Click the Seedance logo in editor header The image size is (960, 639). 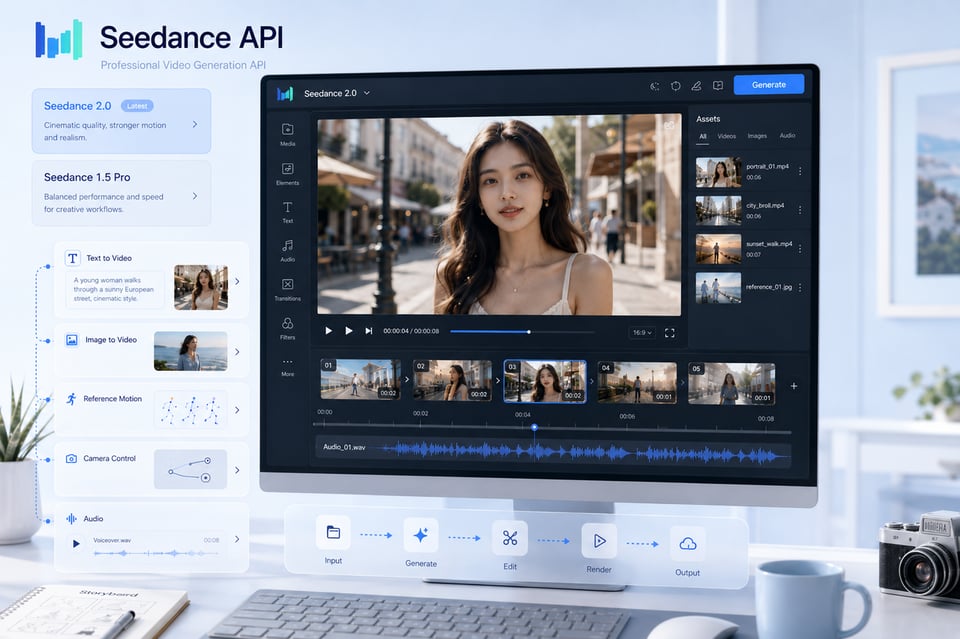coord(285,94)
